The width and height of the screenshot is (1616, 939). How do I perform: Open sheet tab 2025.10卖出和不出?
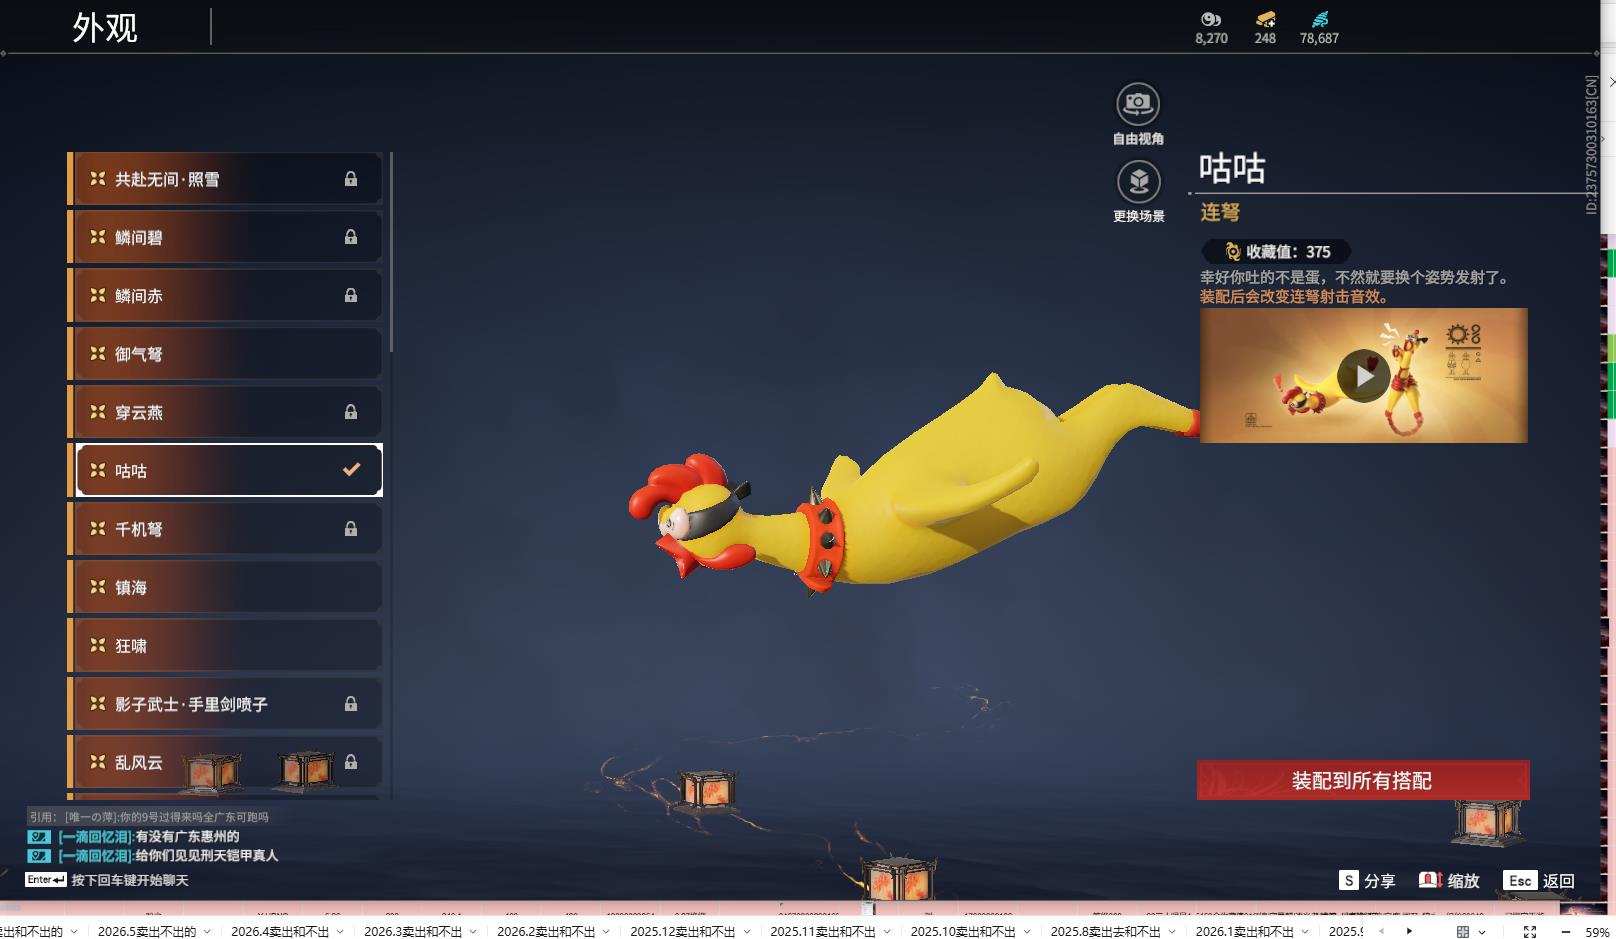click(x=963, y=931)
